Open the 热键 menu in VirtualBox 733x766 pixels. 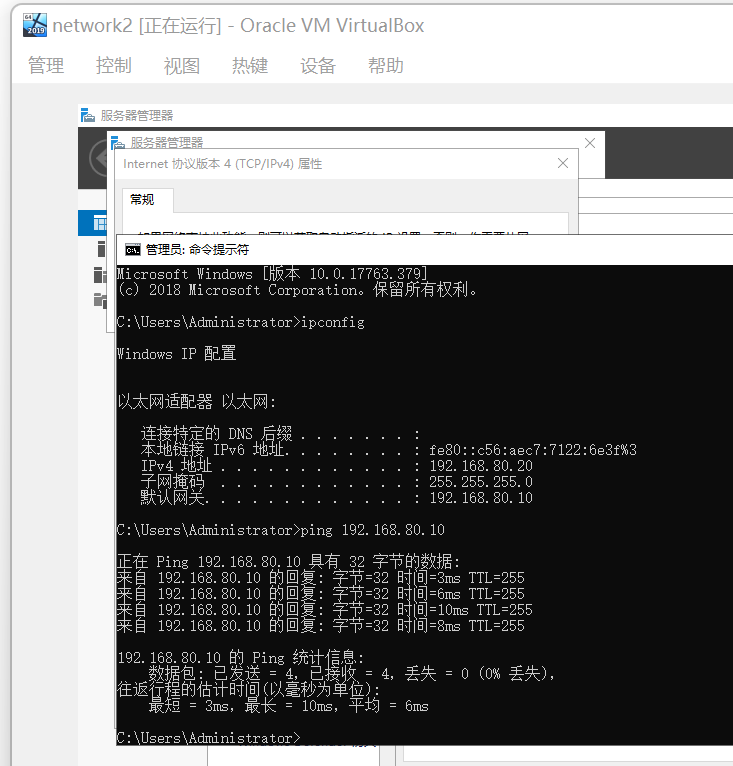[250, 65]
